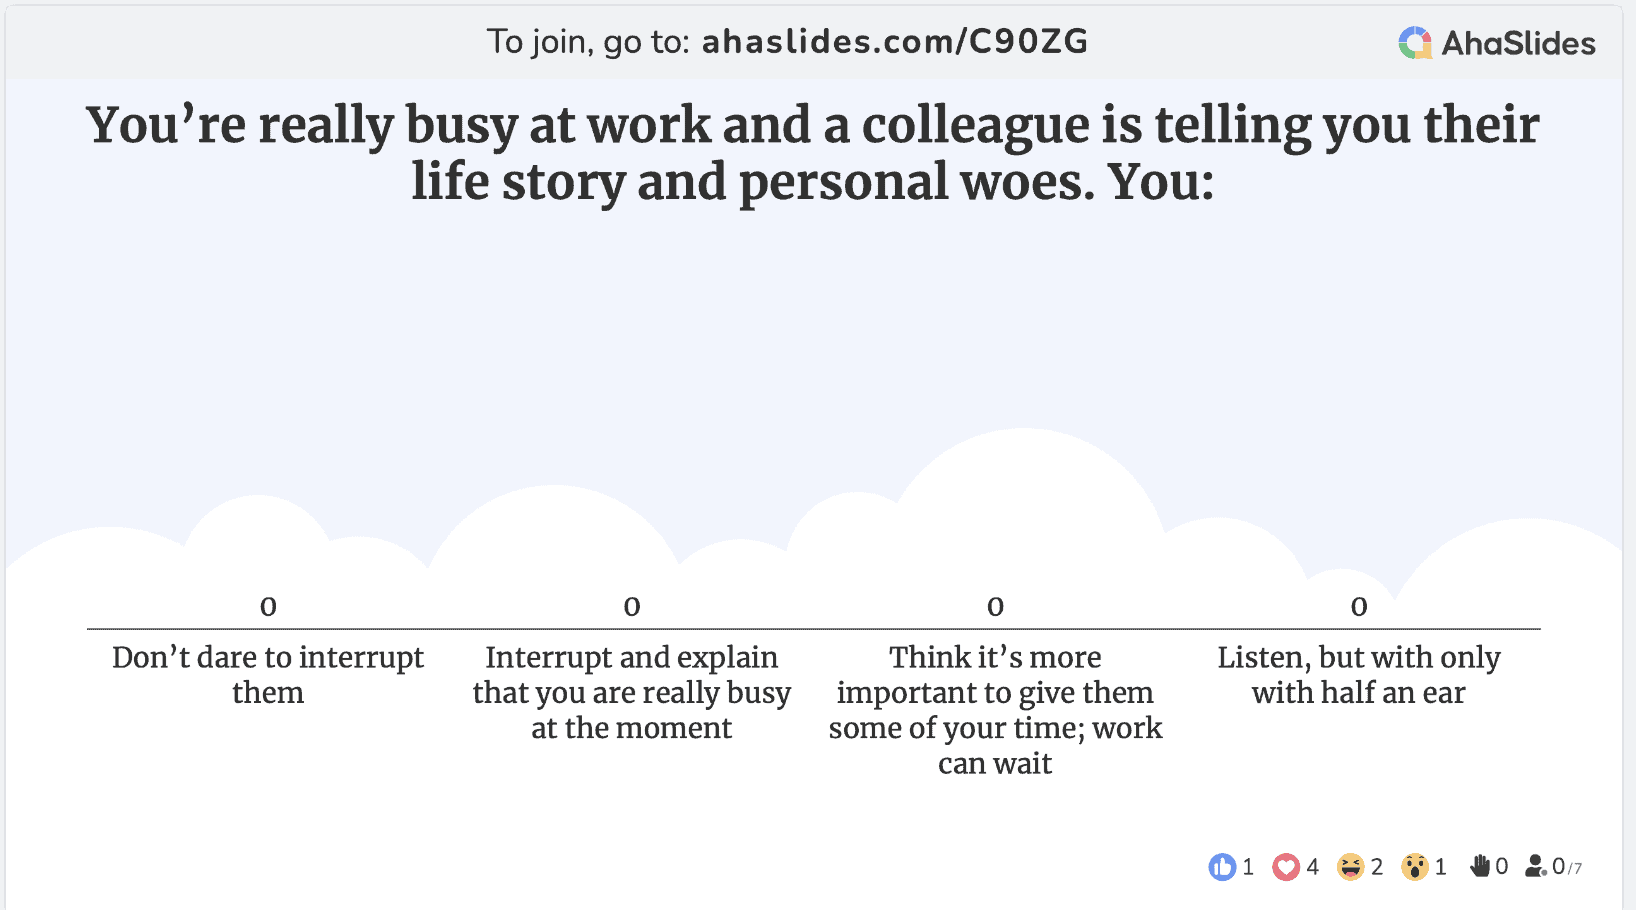Click the thumbs-up like reaction icon

coord(1222,867)
